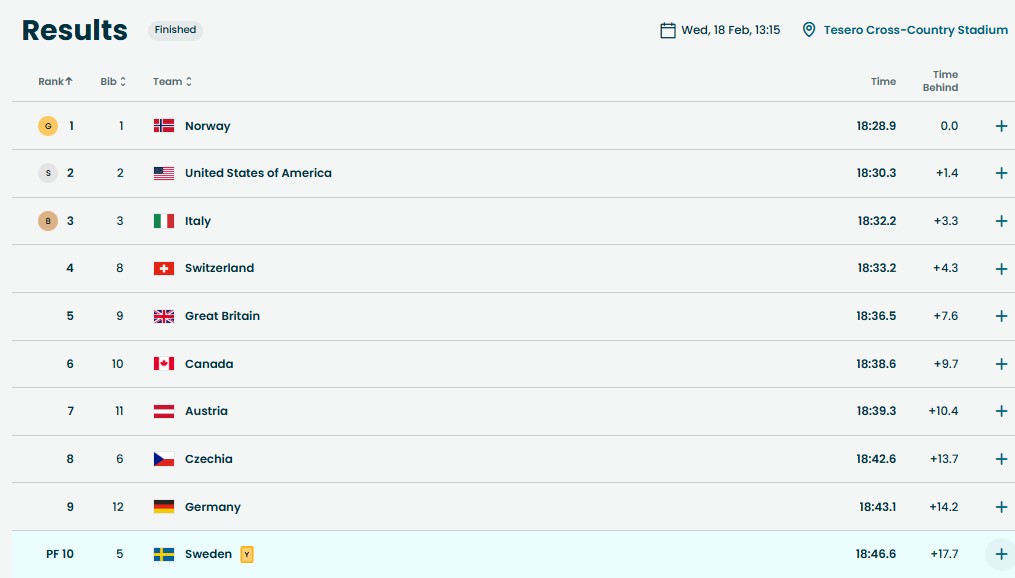The width and height of the screenshot is (1015, 578).
Task: Sort the table by Team name
Action: (172, 82)
